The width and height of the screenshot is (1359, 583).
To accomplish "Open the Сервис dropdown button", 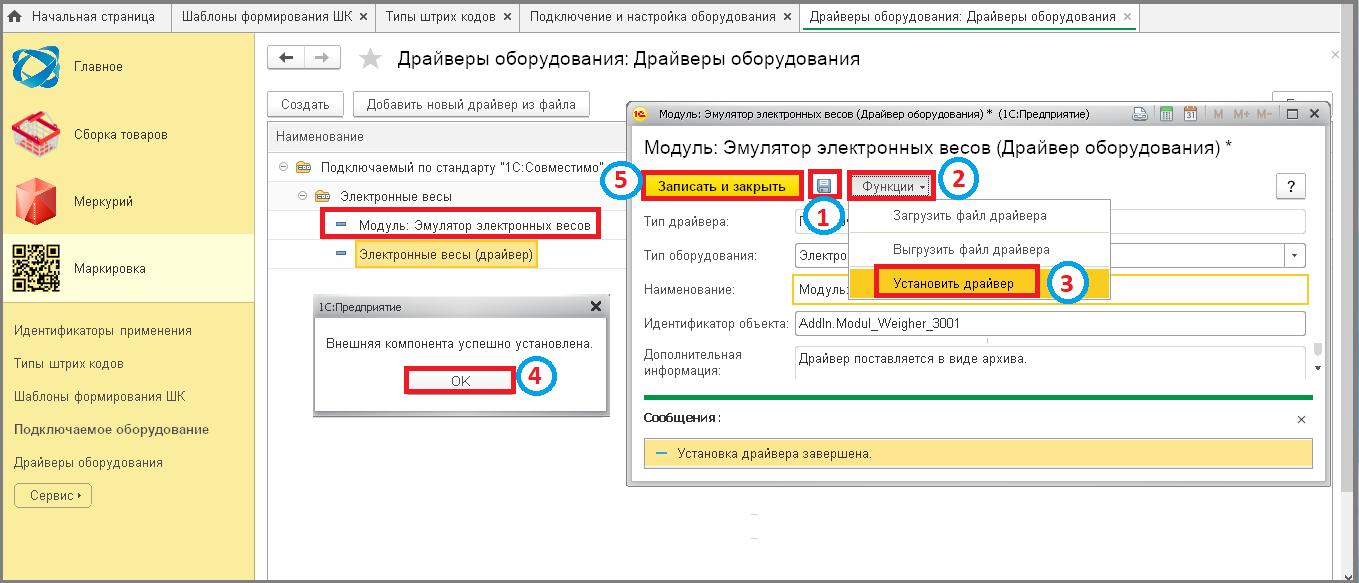I will click(x=53, y=495).
